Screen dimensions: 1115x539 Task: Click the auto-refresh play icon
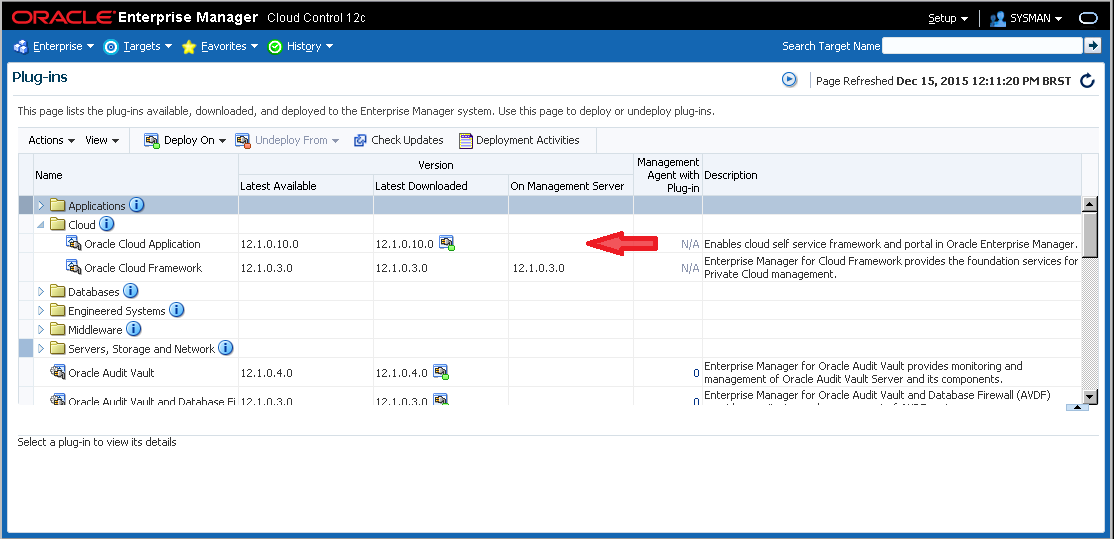click(789, 80)
